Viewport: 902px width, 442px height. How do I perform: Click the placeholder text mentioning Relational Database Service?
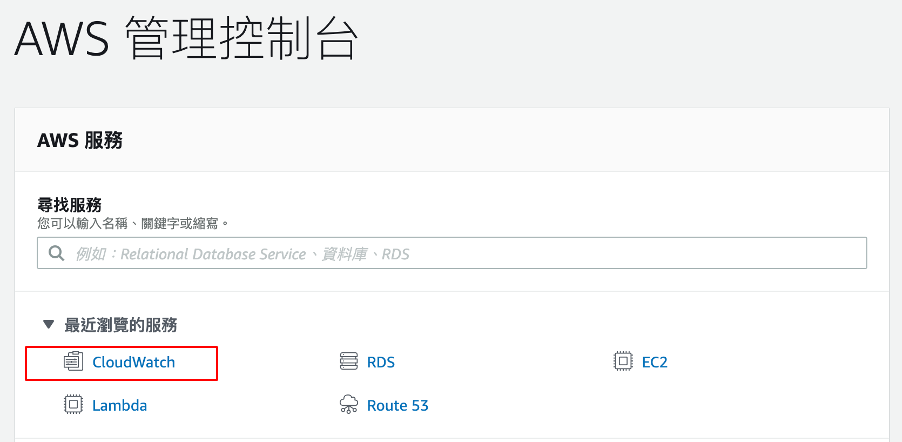pyautogui.click(x=242, y=254)
